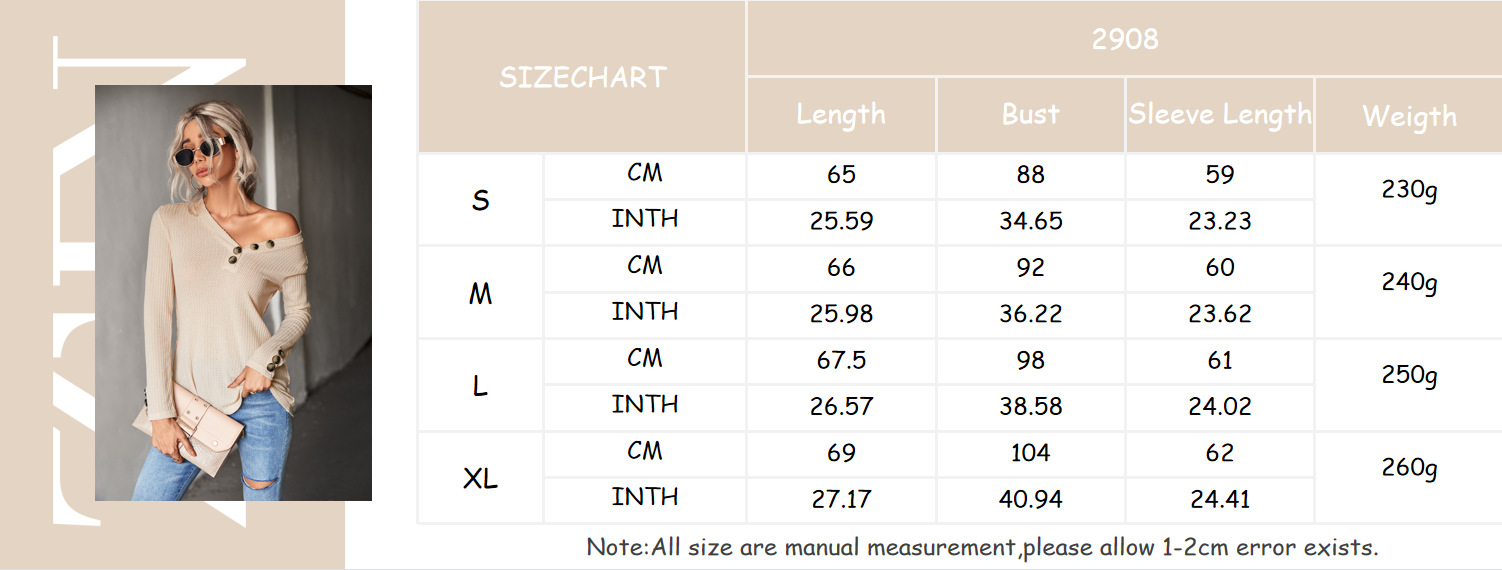
Task: Select the M size row label
Action: 480,293
